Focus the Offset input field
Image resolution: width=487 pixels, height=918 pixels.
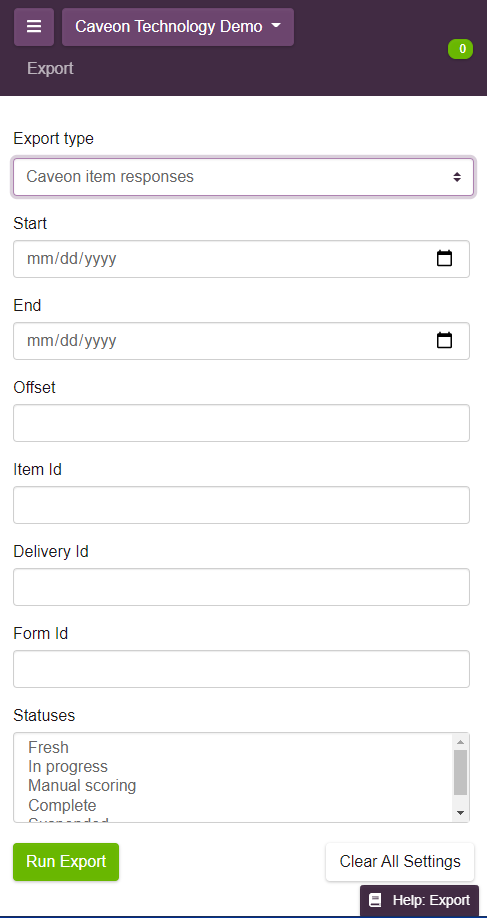[241, 423]
